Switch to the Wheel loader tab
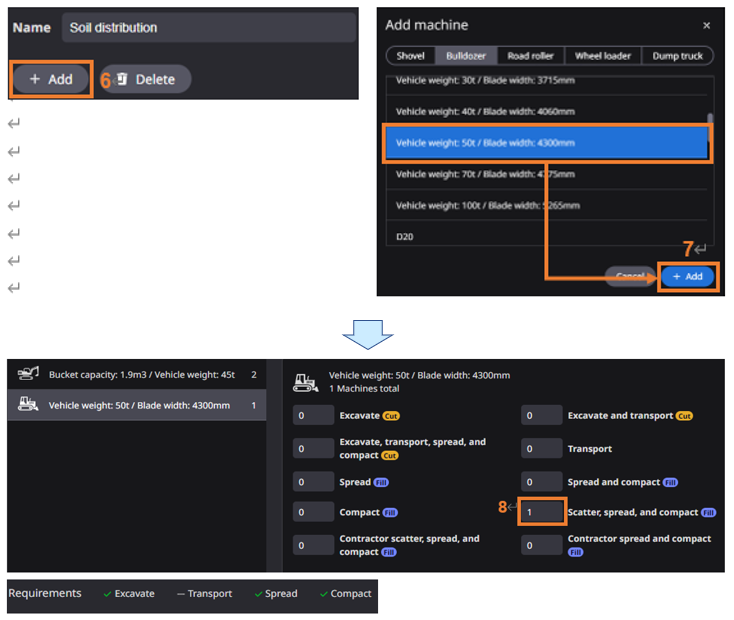The width and height of the screenshot is (734, 620). (x=603, y=56)
